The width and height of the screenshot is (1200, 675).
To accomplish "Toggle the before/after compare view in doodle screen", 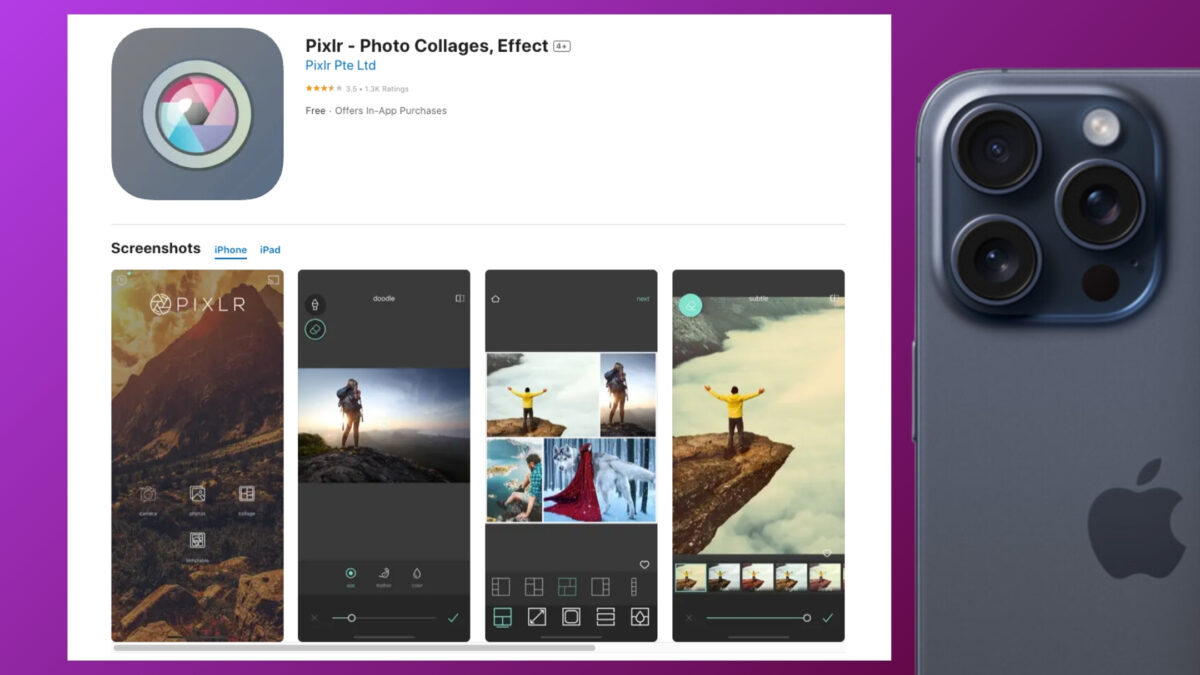I will click(458, 300).
